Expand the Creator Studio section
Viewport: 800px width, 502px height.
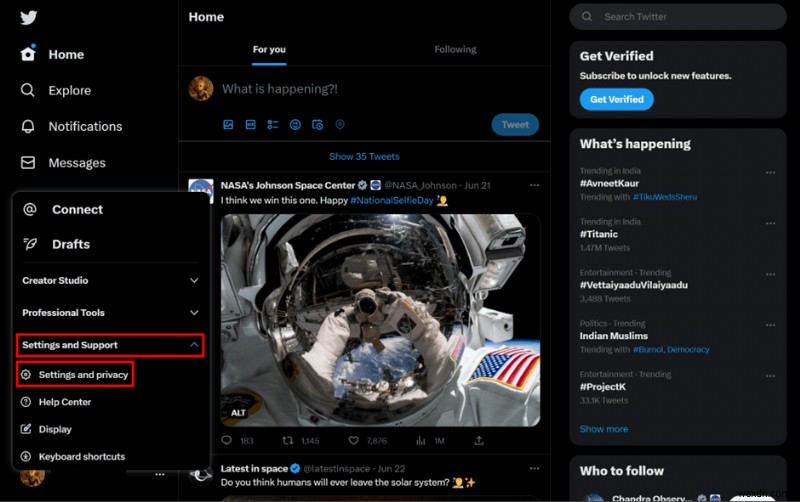point(110,280)
